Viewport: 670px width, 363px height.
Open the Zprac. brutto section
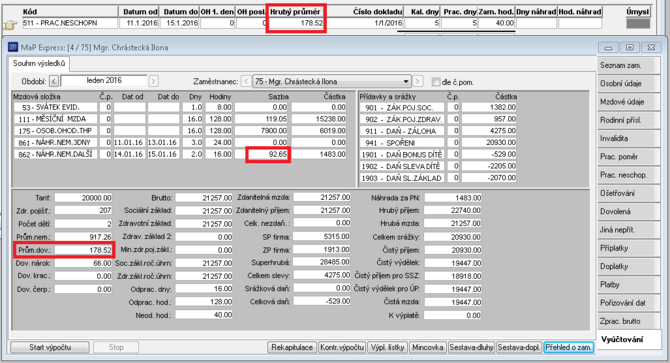[x=628, y=322]
